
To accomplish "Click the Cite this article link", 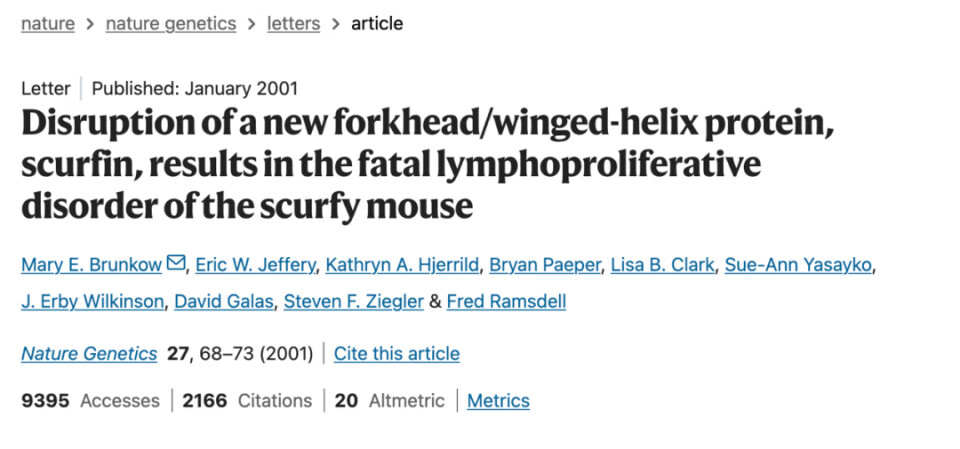I will (x=397, y=353).
